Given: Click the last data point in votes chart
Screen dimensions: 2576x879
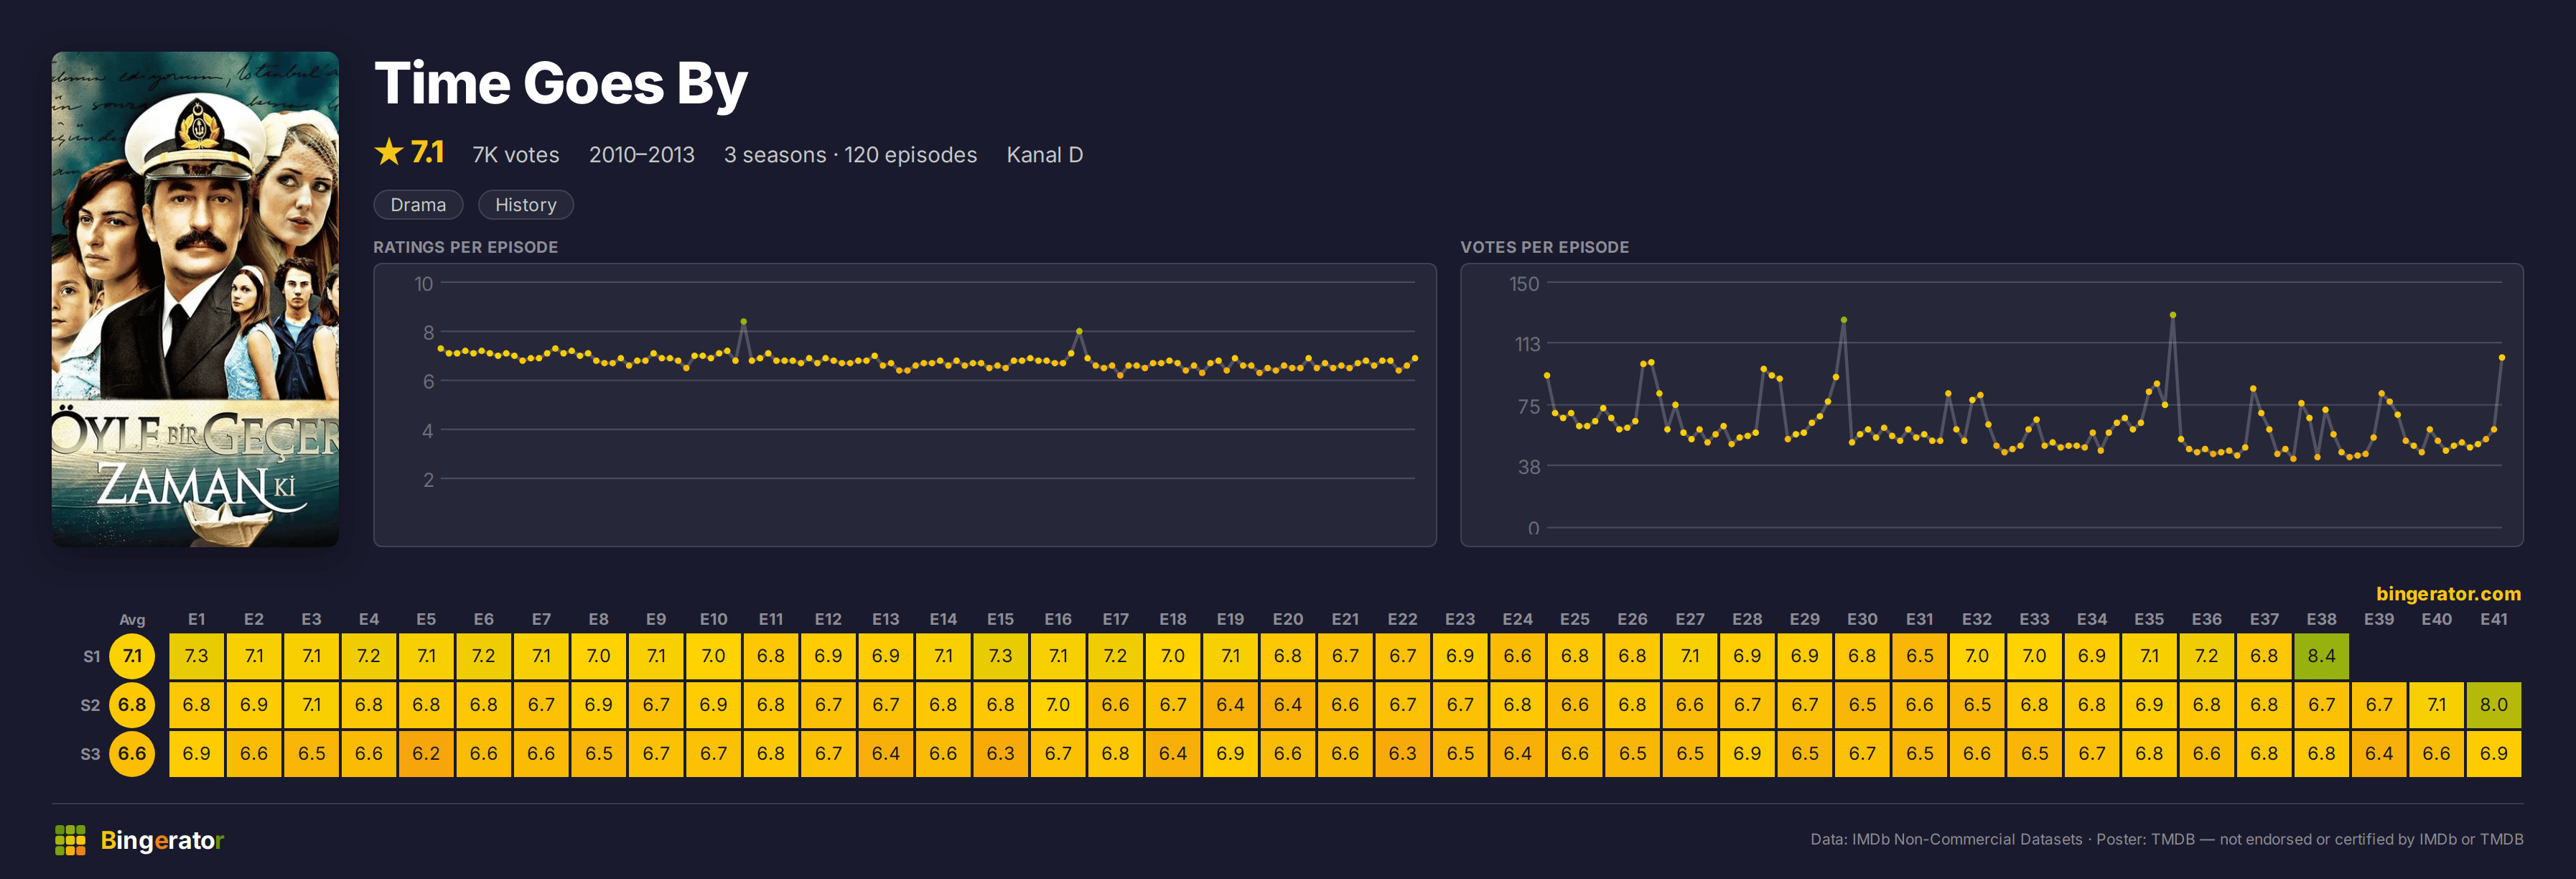Looking at the screenshot, I should pyautogui.click(x=2501, y=357).
